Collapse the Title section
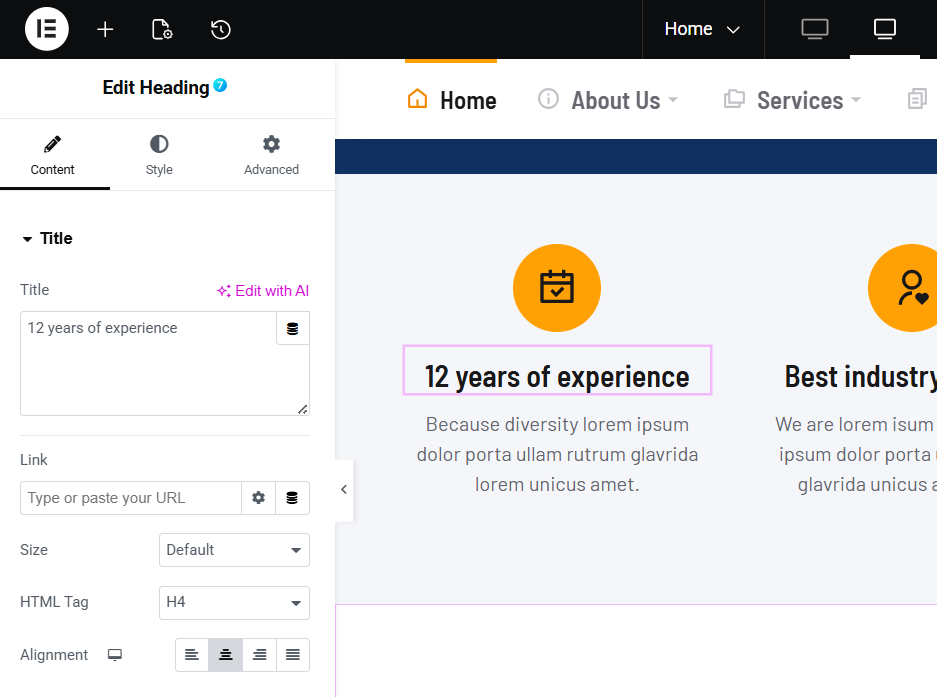This screenshot has width=937, height=697. [x=47, y=238]
